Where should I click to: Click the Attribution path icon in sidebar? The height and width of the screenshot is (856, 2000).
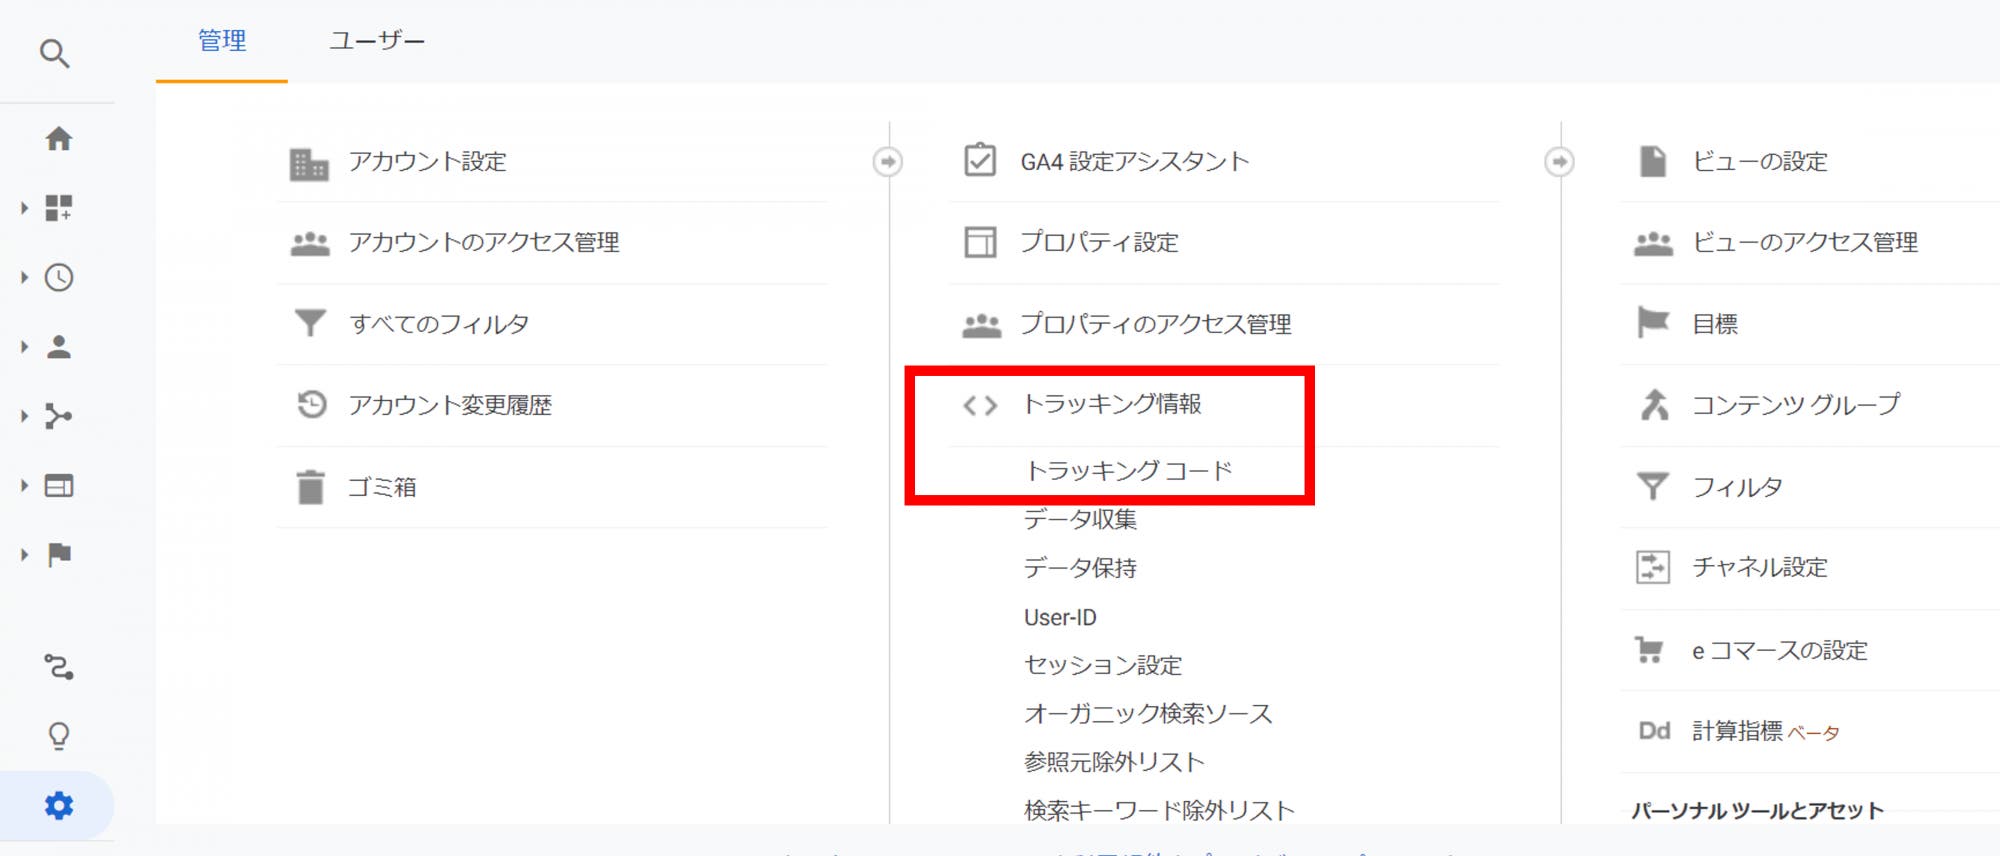coord(59,667)
